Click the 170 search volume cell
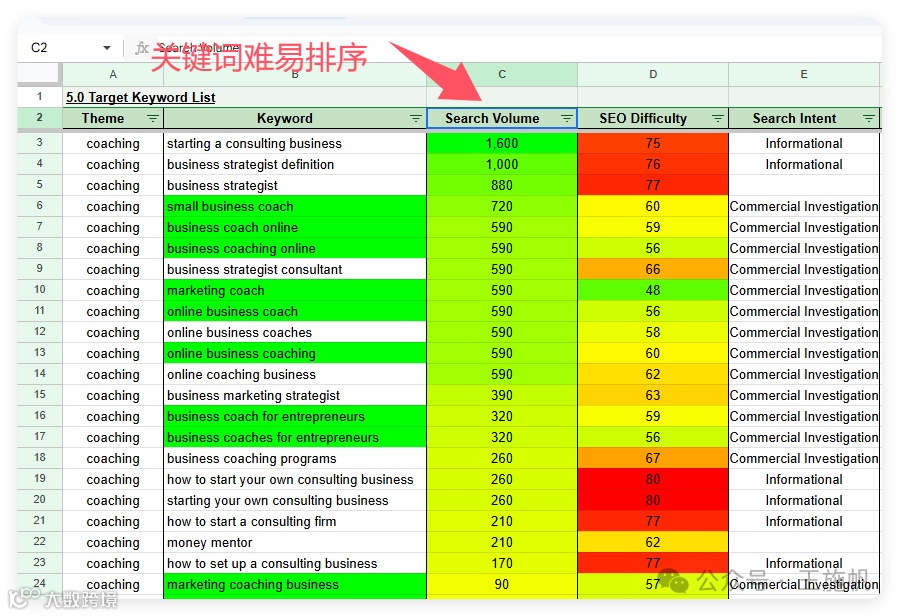Viewport: 899px width, 616px height. [x=502, y=564]
